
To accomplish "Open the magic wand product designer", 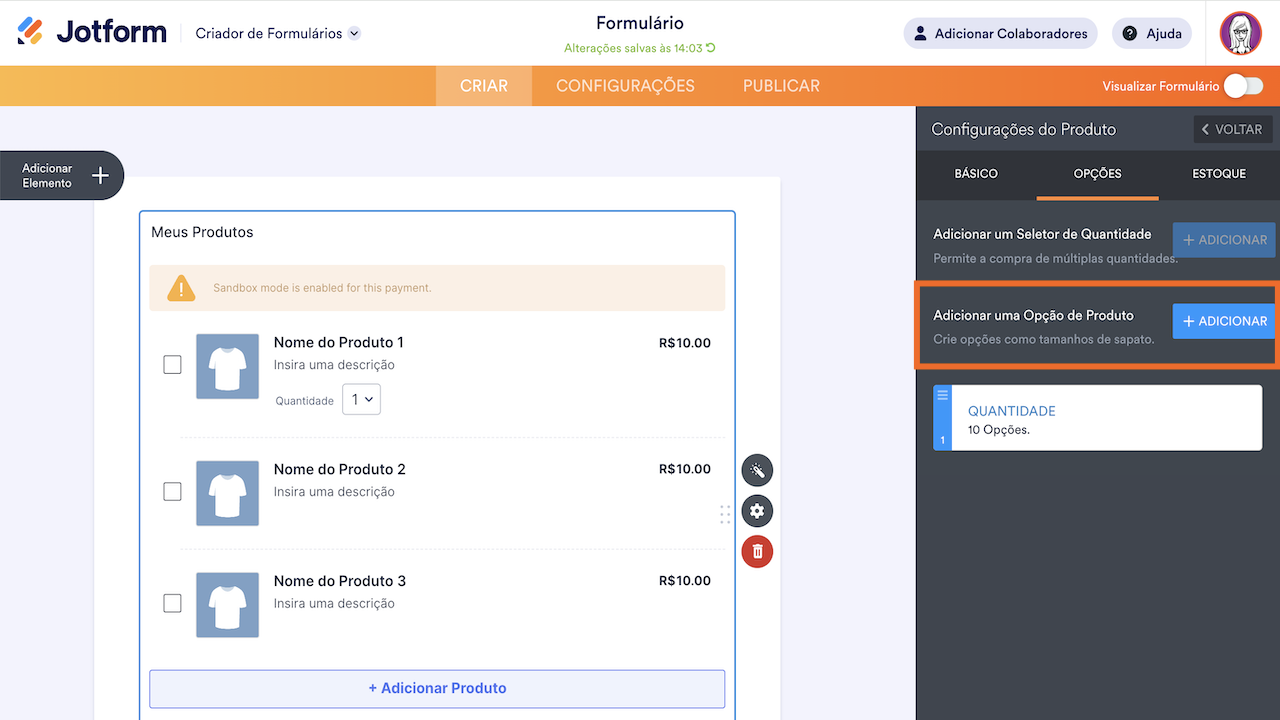I will click(757, 471).
